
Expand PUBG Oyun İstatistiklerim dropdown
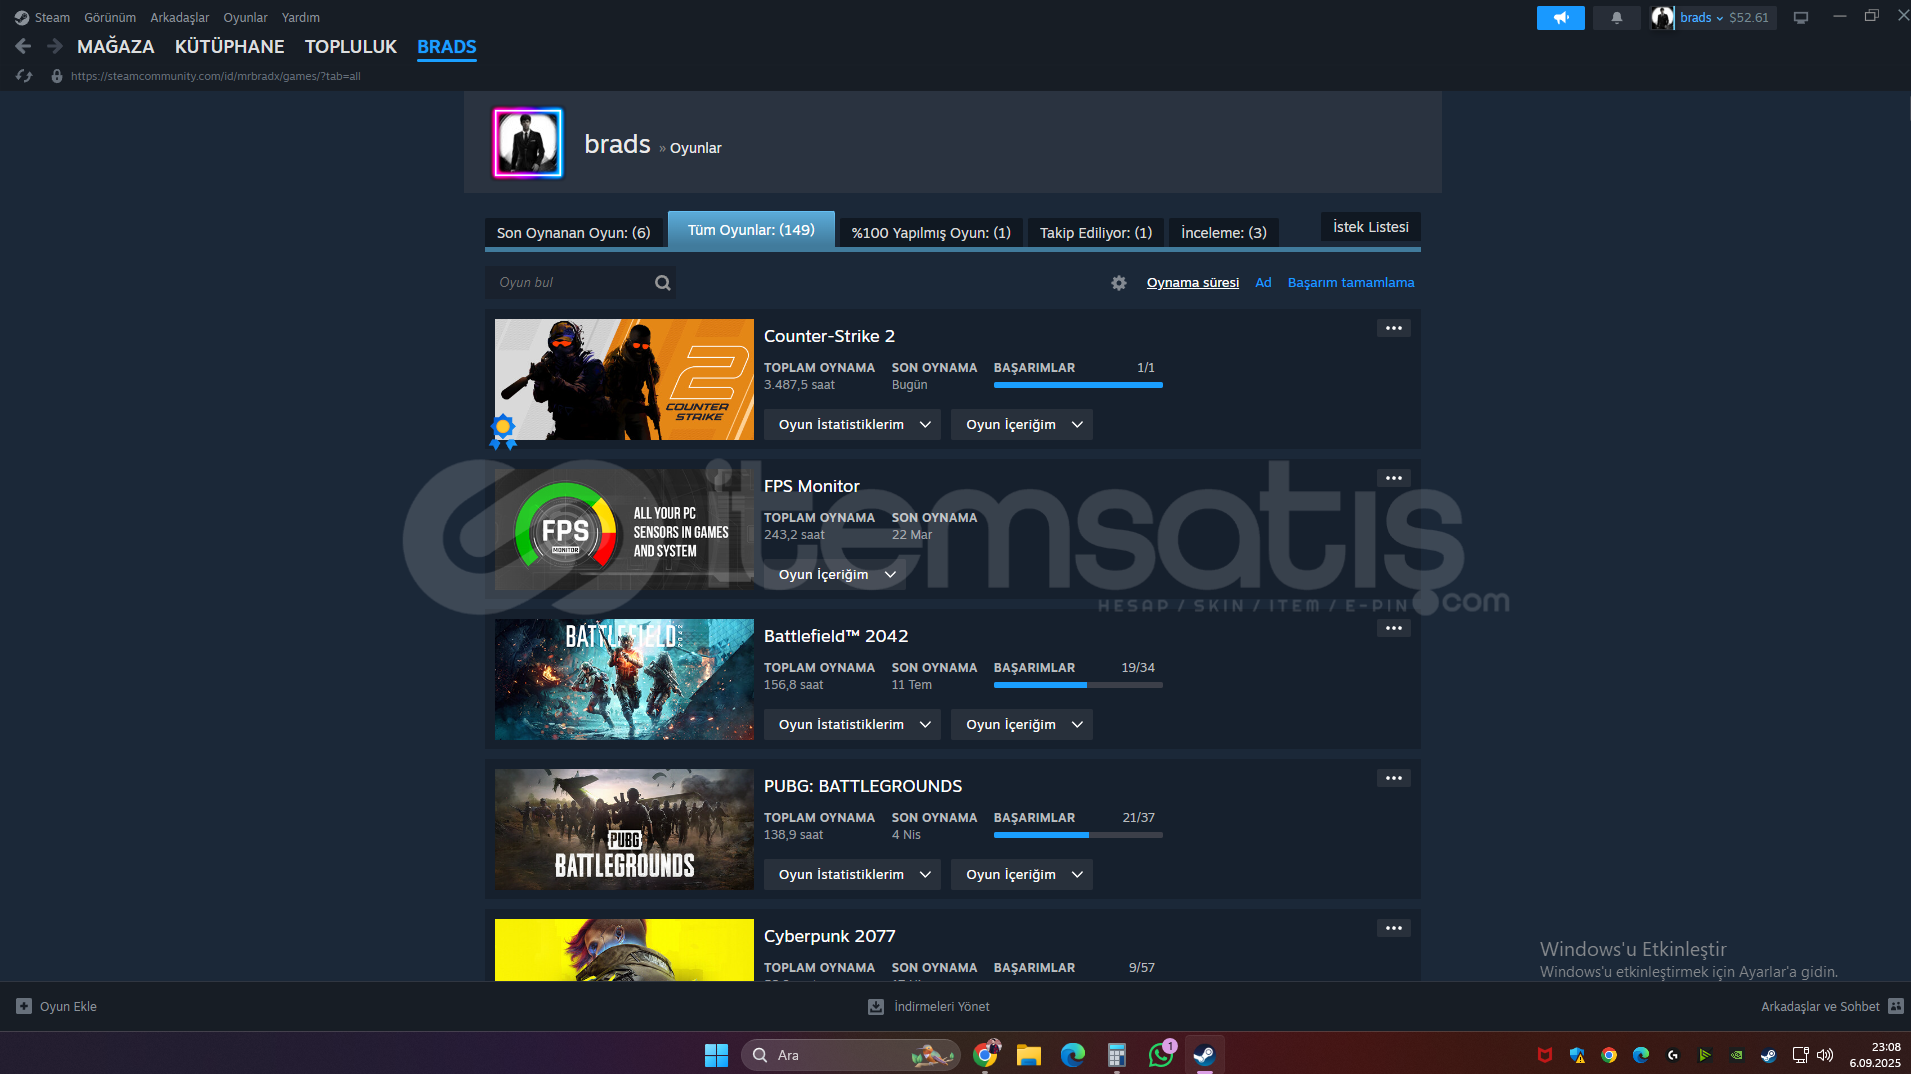(852, 875)
